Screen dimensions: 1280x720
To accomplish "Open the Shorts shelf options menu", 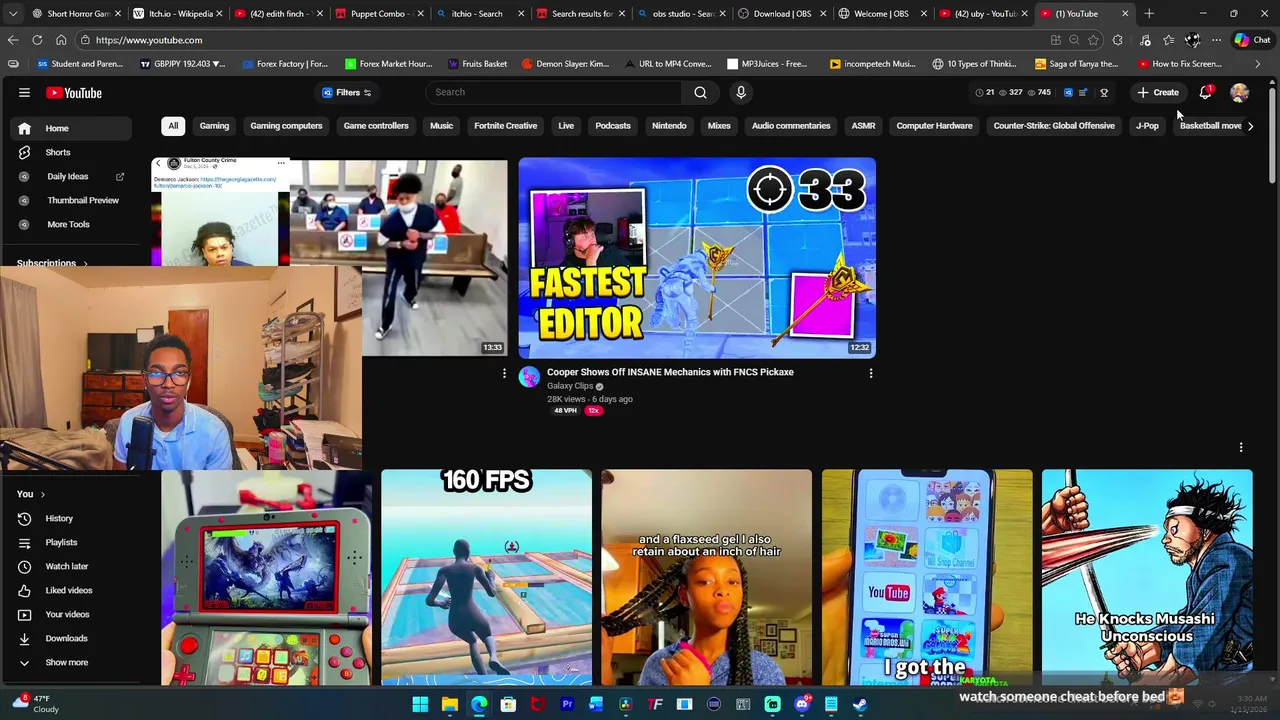I will [x=1241, y=447].
